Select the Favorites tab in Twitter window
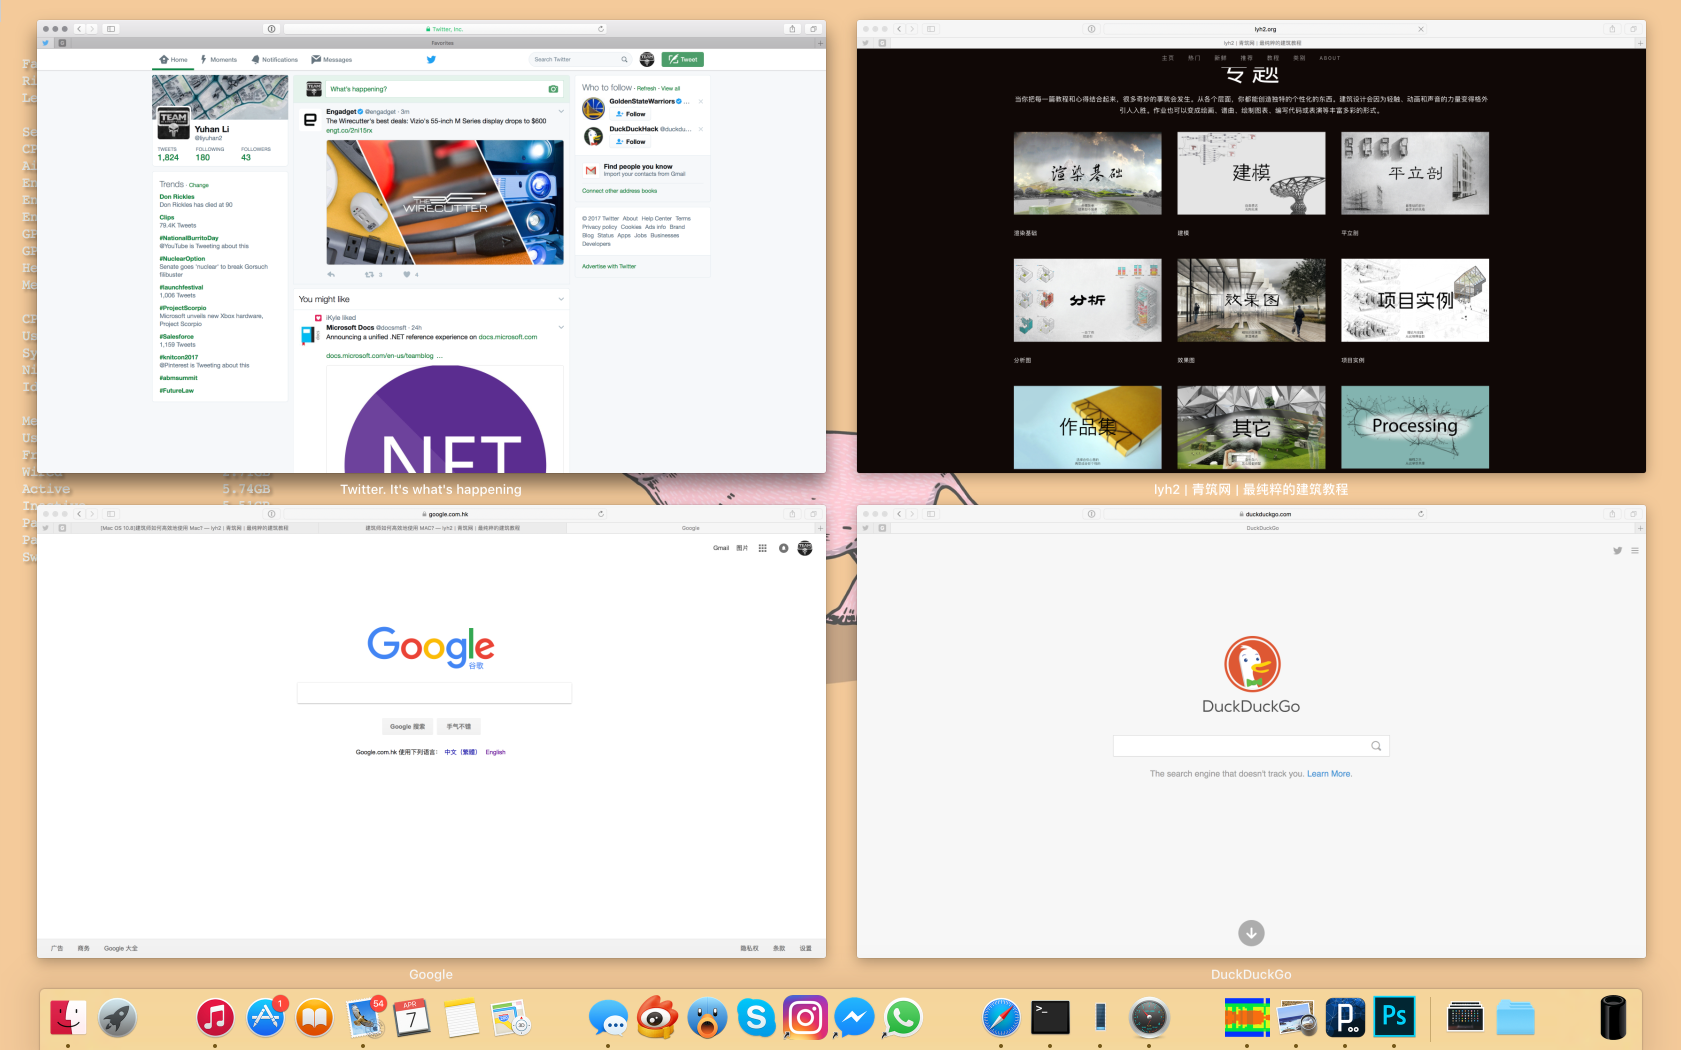This screenshot has height=1050, width=1681. [443, 43]
